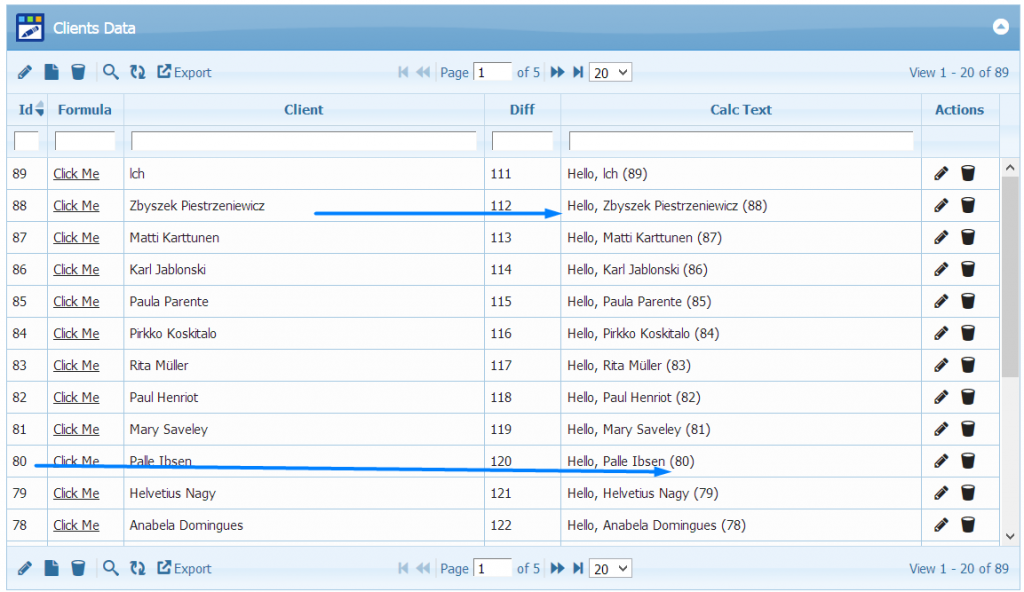Focus the Client column filter field
1024x592 pixels.
(303, 141)
